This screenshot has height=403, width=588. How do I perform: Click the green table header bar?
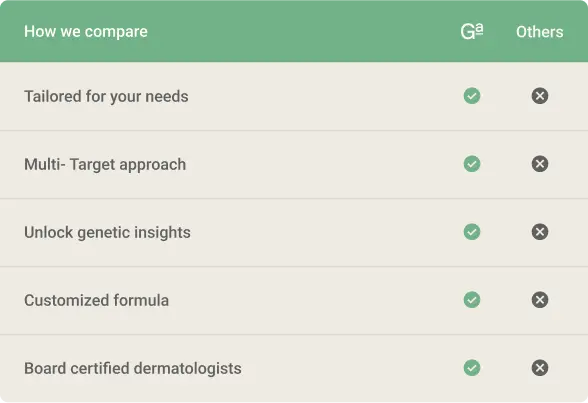(294, 31)
